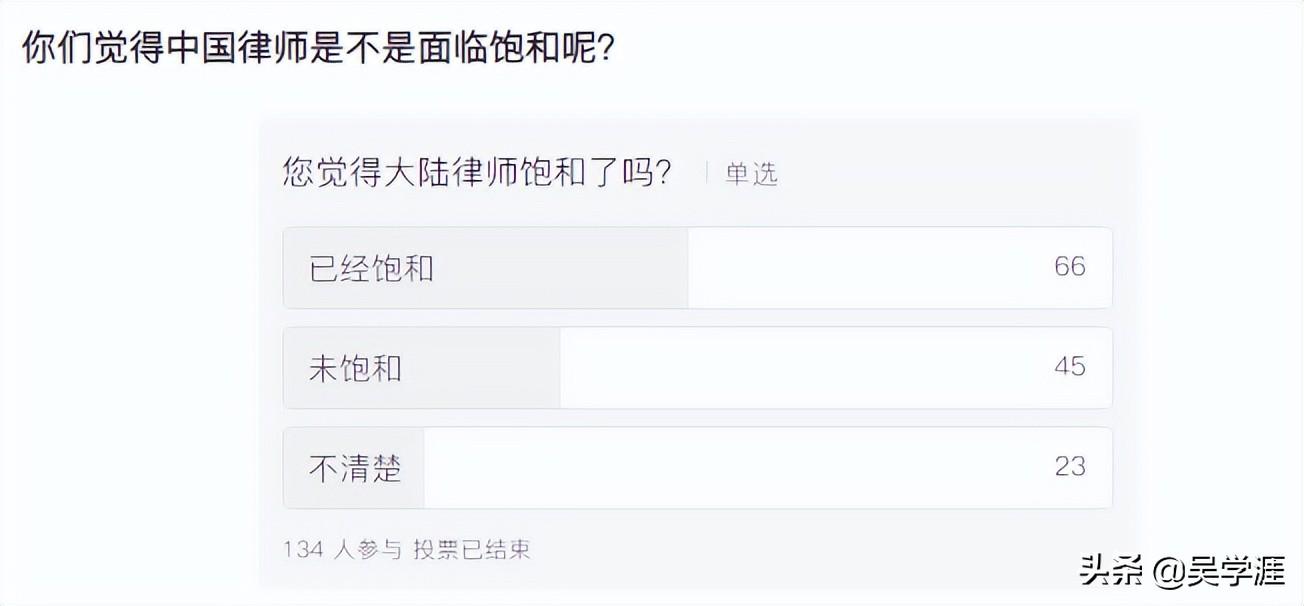
Task: Click the vote count 66
Action: (1069, 267)
